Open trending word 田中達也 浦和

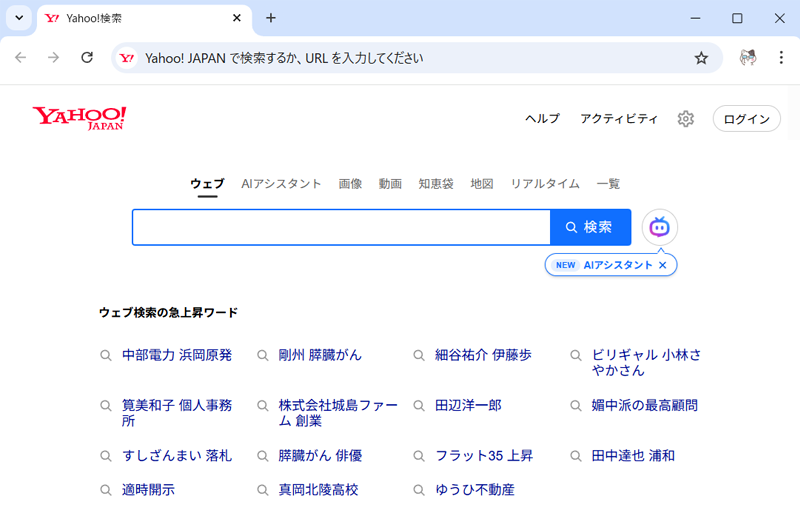coord(633,456)
